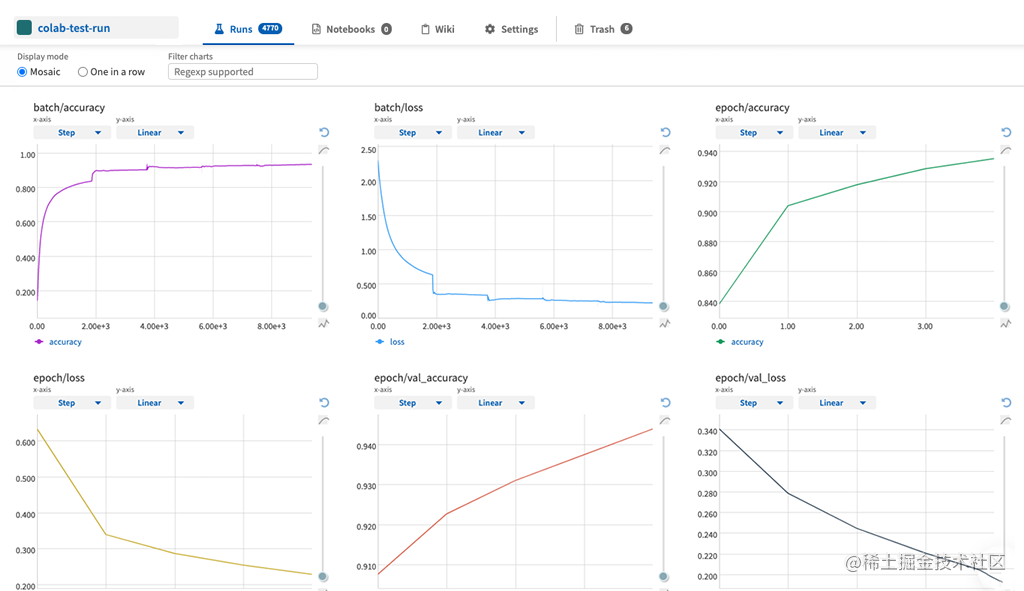Viewport: 1024px width, 591px height.
Task: Toggle purple accuracy series in batch/accuracy legend
Action: [57, 342]
